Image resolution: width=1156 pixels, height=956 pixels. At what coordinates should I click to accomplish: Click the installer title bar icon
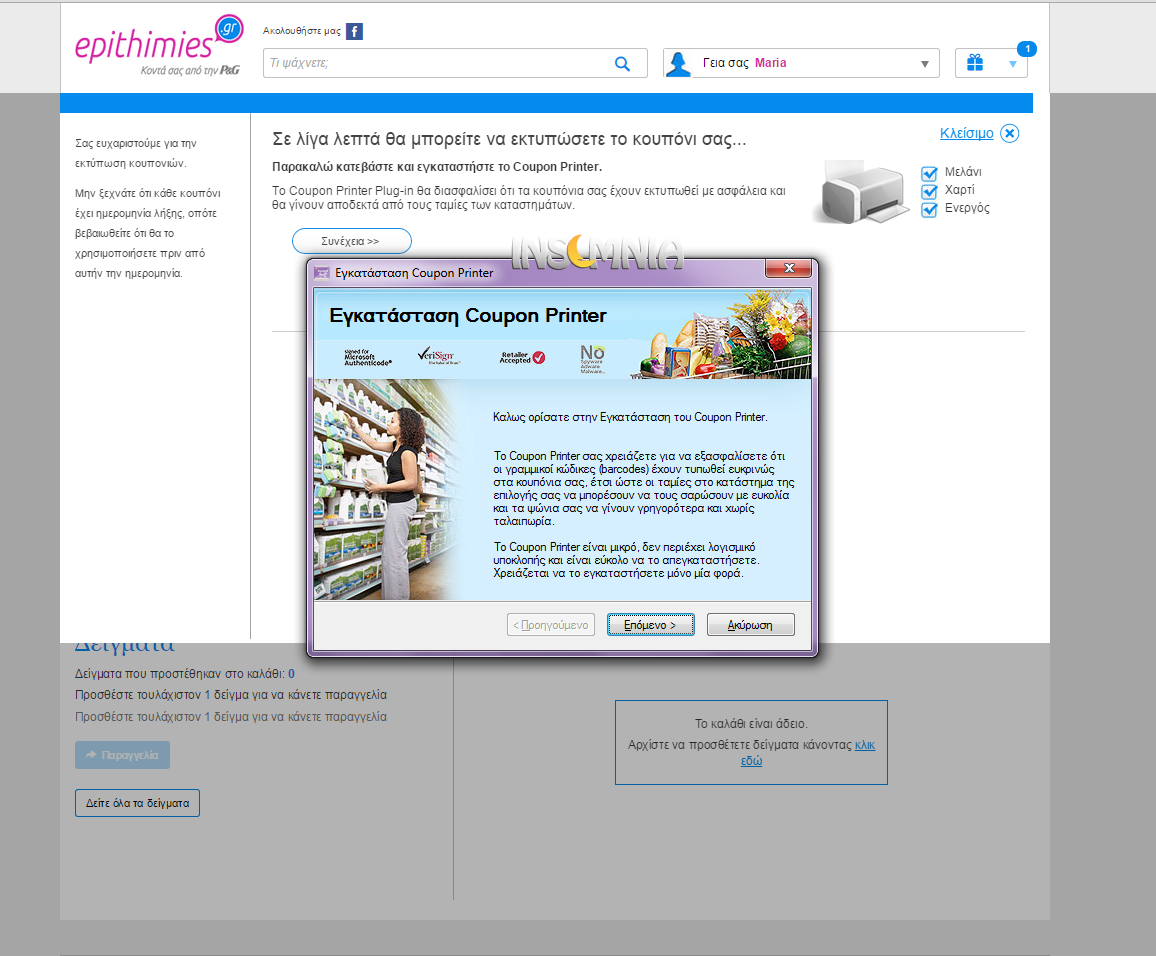321,273
